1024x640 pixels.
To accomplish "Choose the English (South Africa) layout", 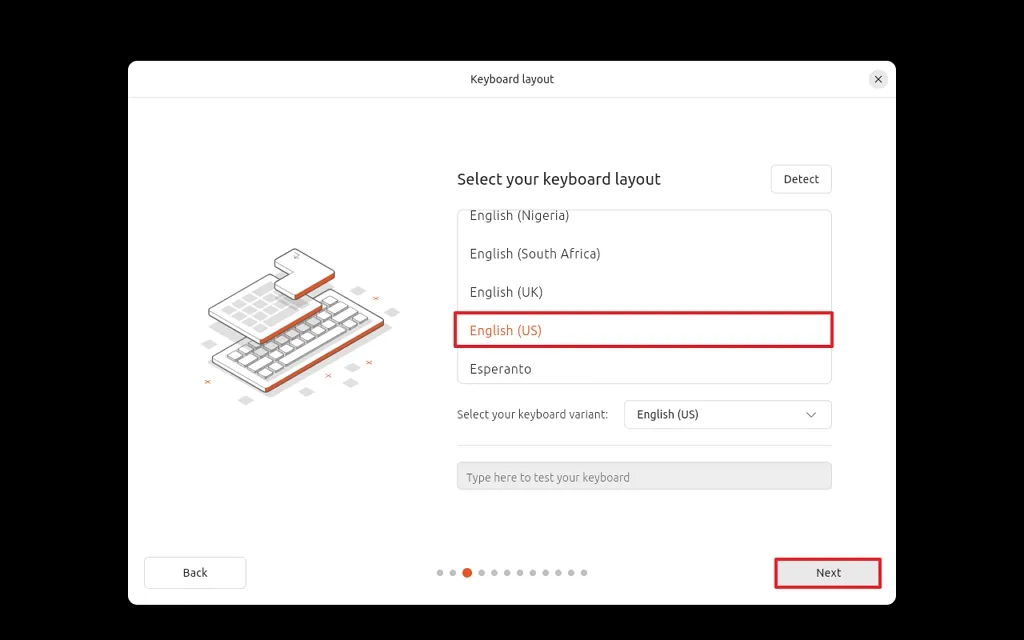I will click(535, 254).
